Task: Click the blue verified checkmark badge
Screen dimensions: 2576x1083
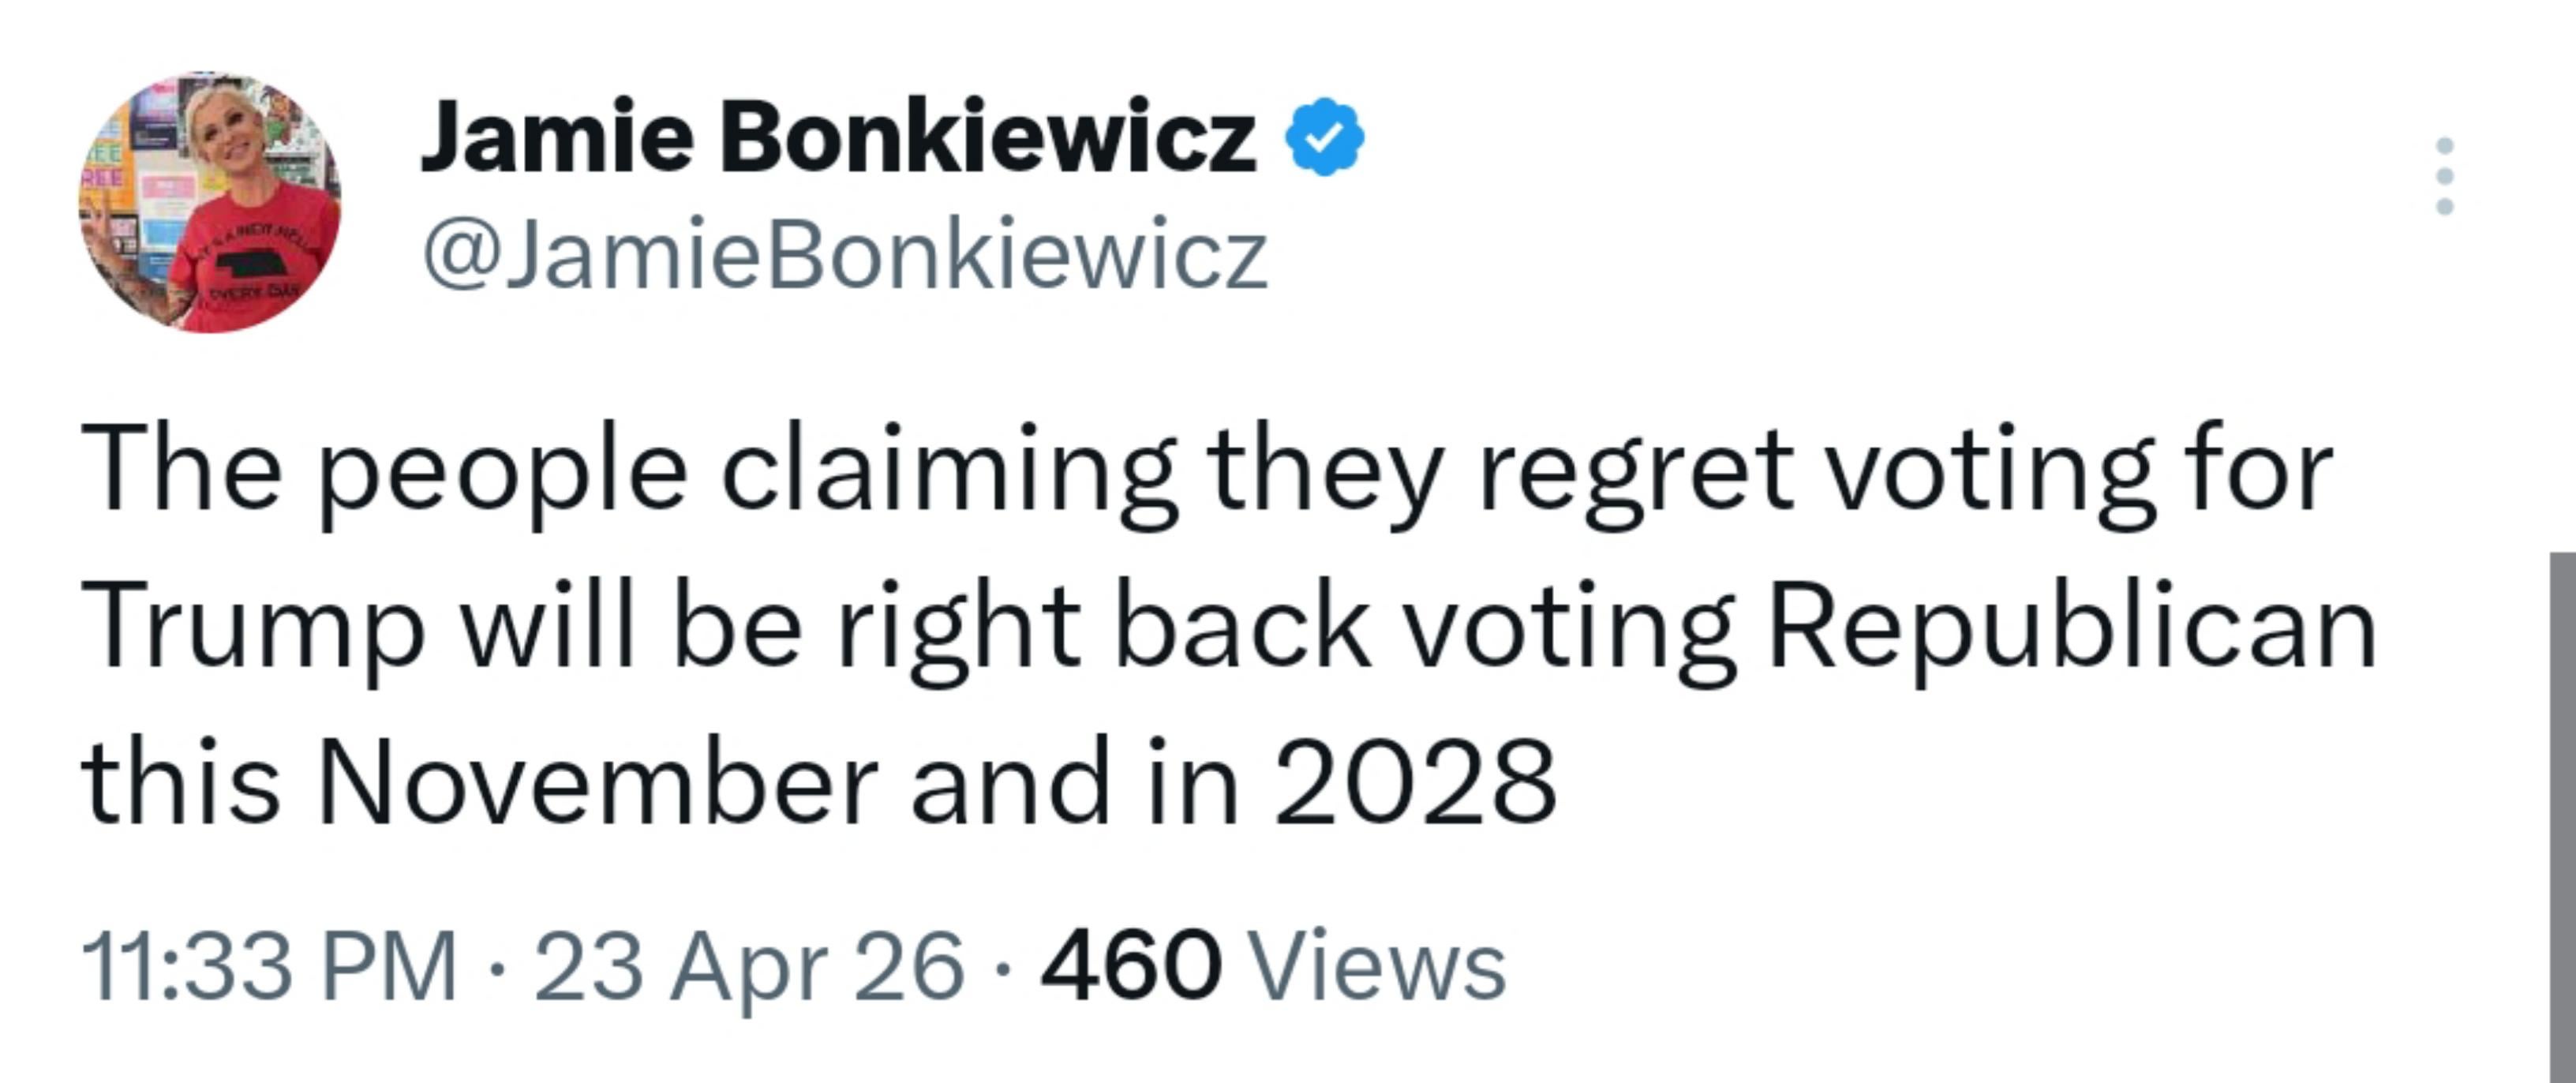Action: (1323, 137)
